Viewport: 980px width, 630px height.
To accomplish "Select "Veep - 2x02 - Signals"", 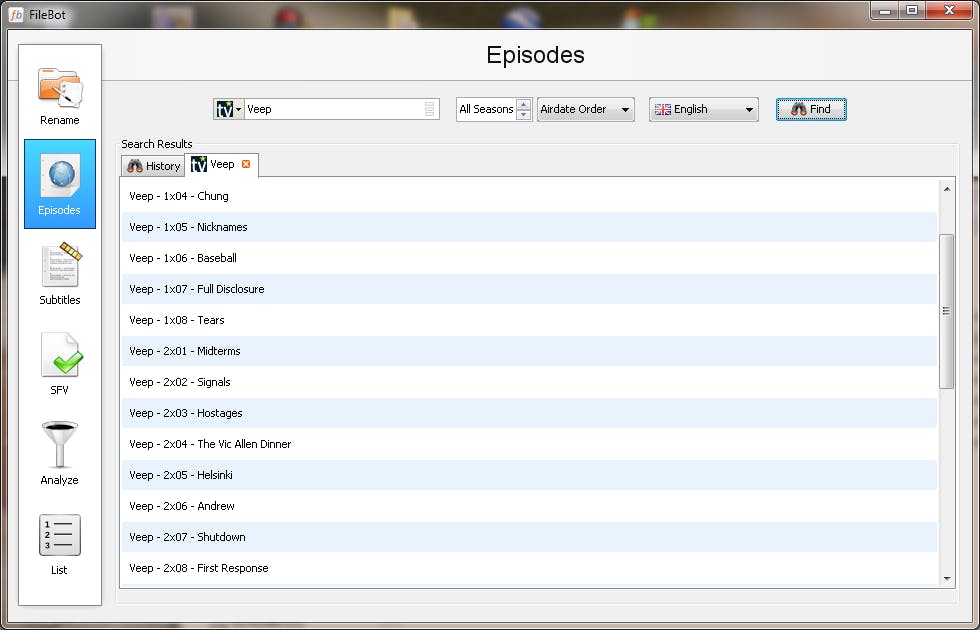I will point(529,382).
